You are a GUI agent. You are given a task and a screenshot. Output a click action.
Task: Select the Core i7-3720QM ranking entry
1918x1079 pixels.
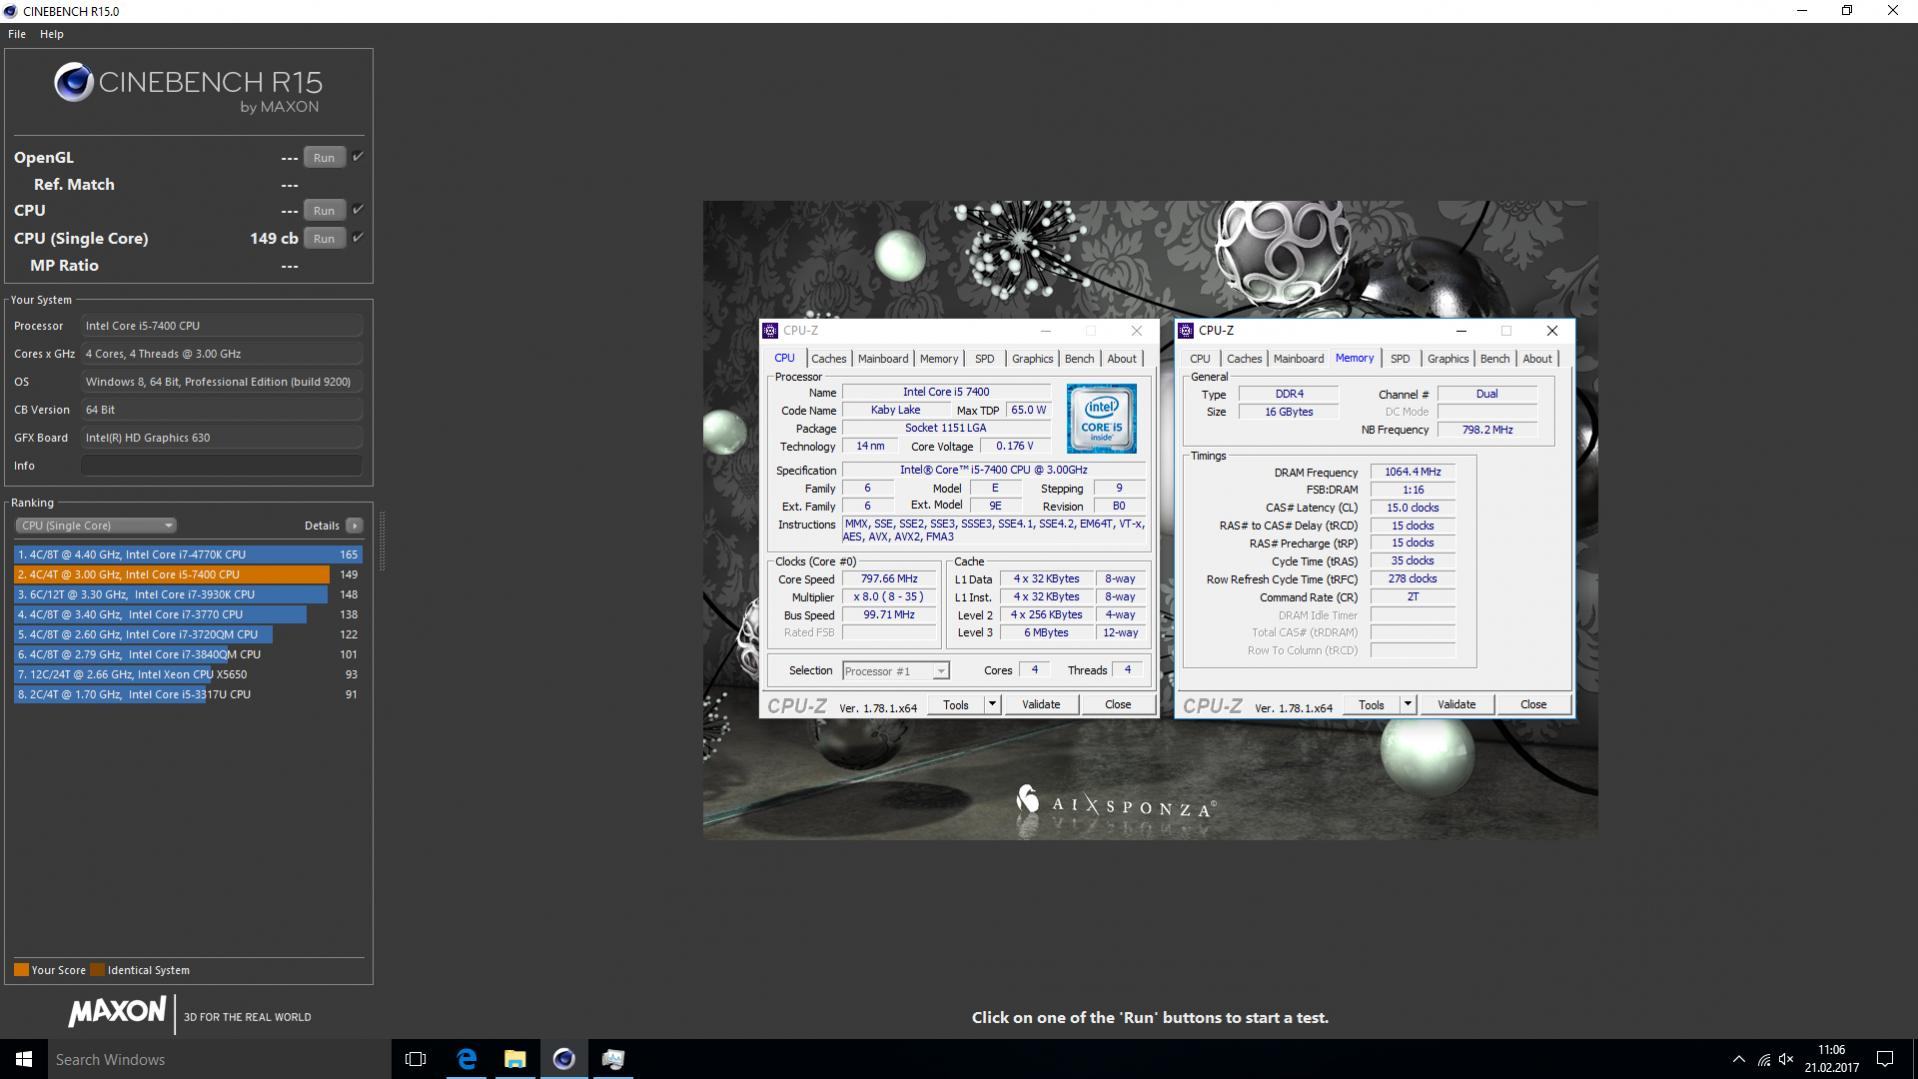point(188,635)
